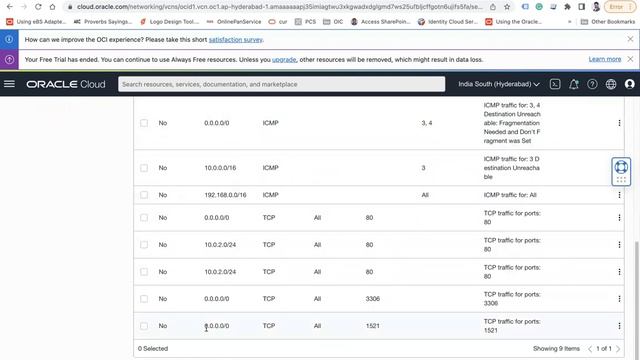The width and height of the screenshot is (640, 360).
Task: Select checkbox for 192.168.0.0/16 ICMP rule
Action: tap(144, 195)
